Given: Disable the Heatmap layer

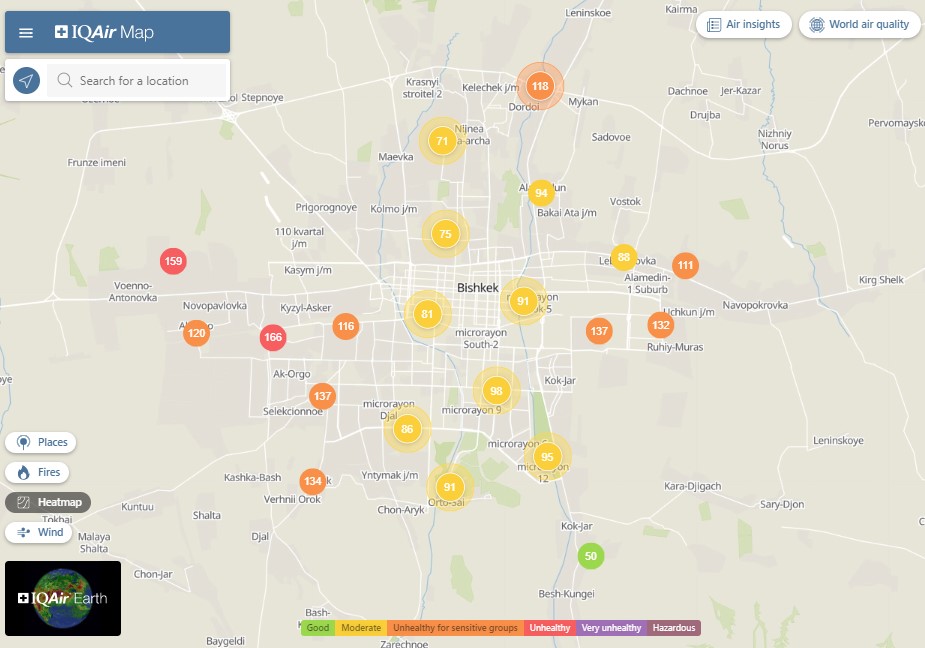Looking at the screenshot, I should 48,502.
